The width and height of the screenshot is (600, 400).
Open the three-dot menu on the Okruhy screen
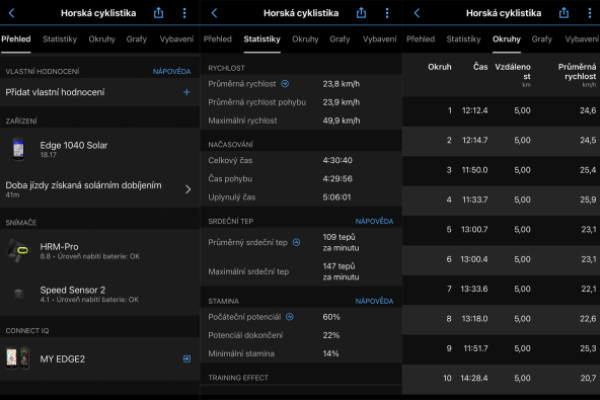point(587,13)
